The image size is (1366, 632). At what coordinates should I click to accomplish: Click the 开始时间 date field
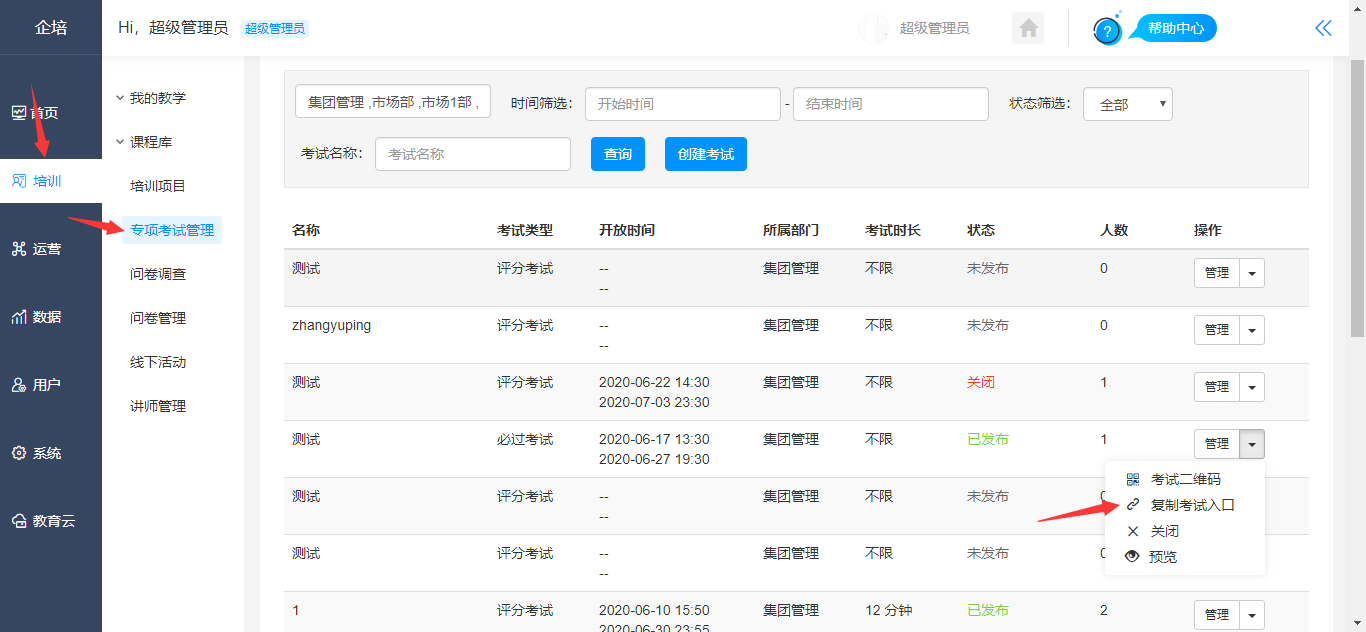(x=682, y=104)
